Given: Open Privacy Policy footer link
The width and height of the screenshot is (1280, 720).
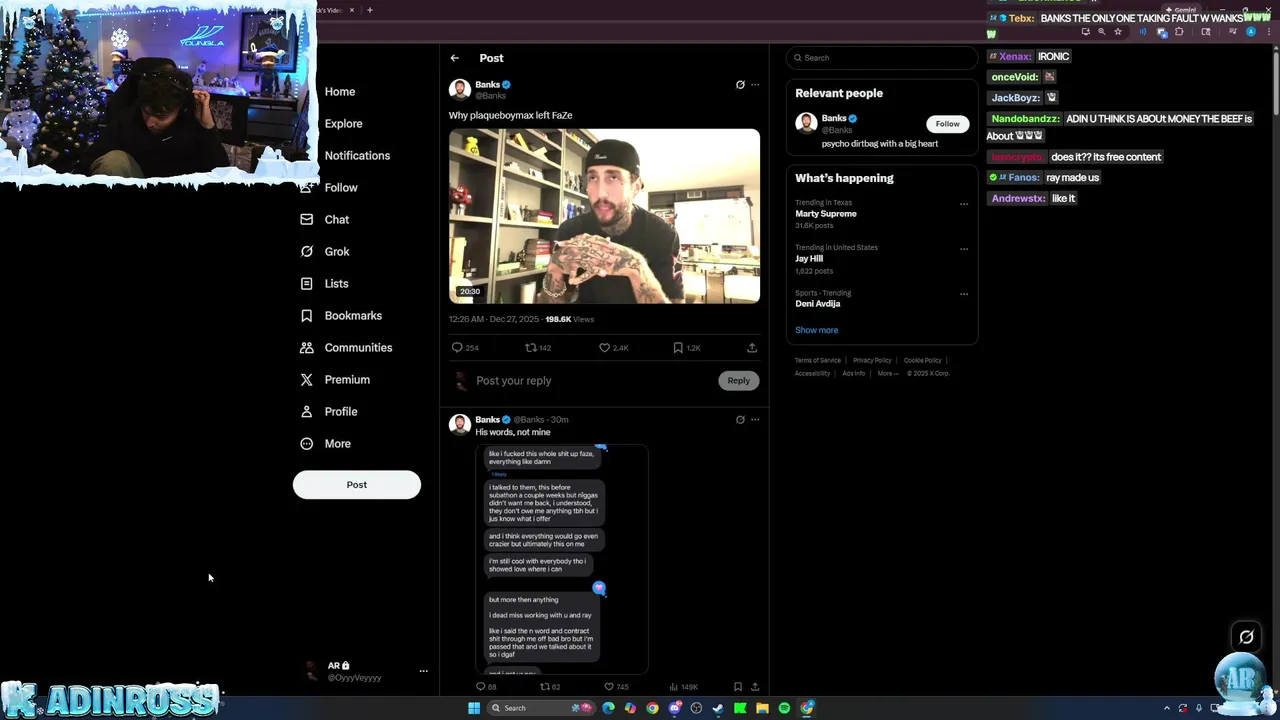Looking at the screenshot, I should point(872,360).
